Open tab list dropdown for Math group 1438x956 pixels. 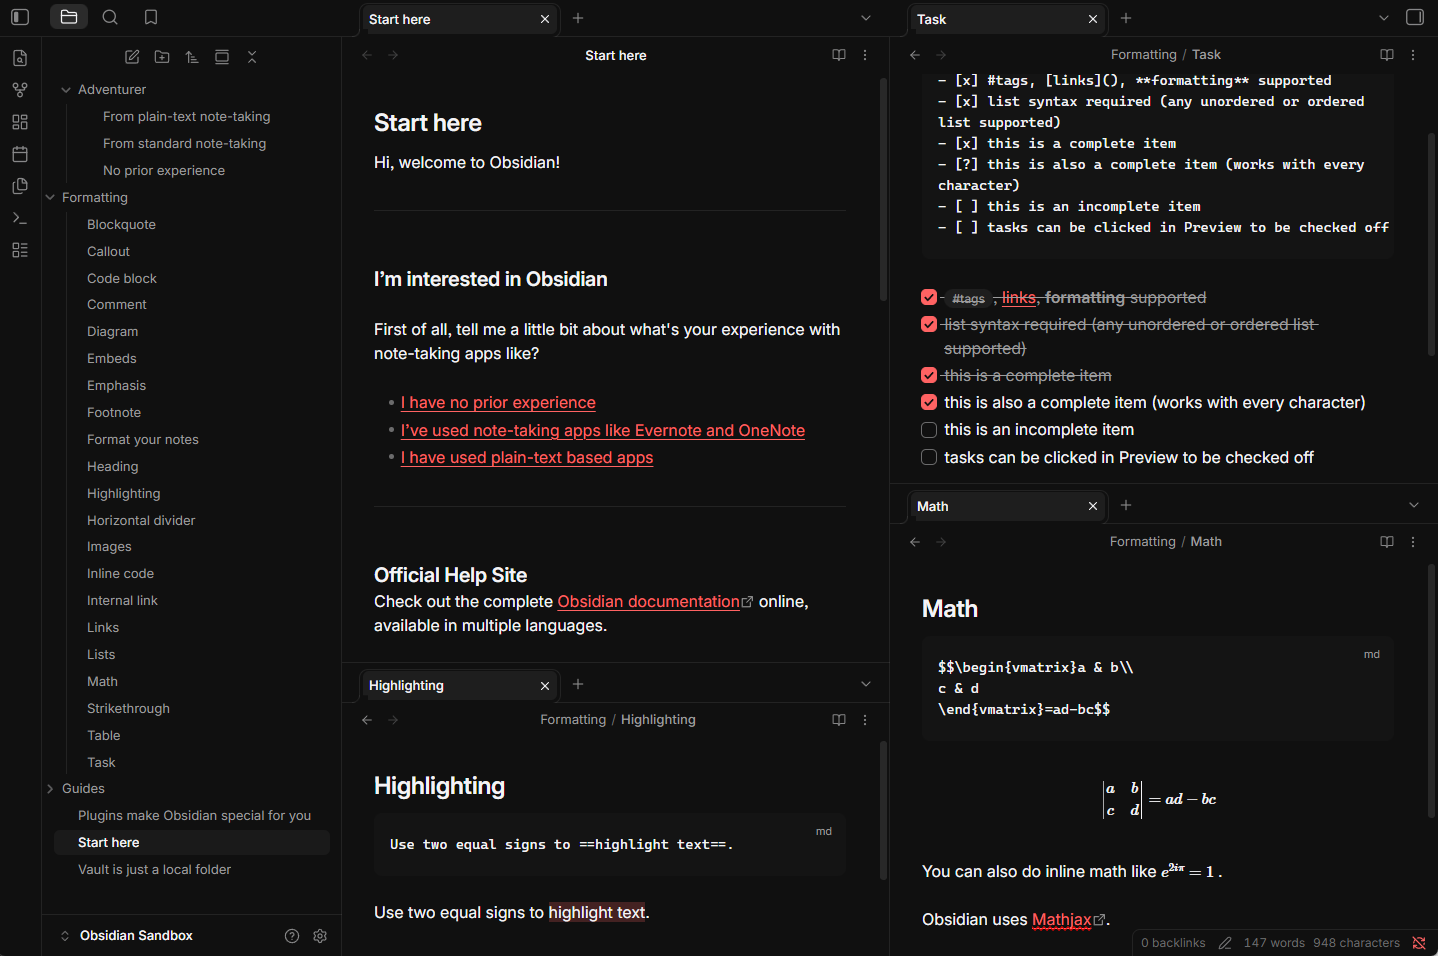pos(1414,505)
